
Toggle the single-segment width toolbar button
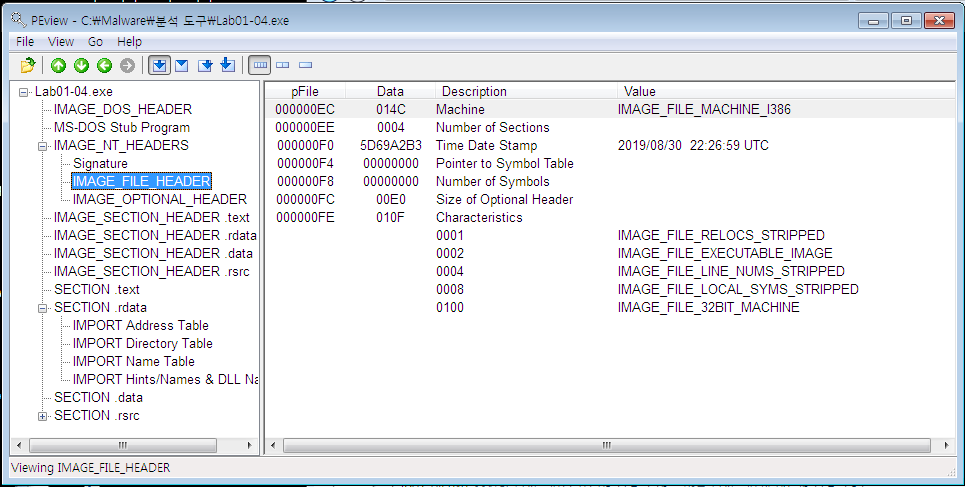[x=305, y=65]
